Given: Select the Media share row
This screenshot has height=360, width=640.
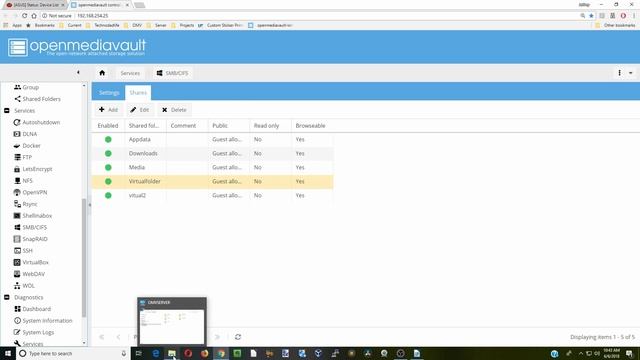Looking at the screenshot, I should coord(213,167).
